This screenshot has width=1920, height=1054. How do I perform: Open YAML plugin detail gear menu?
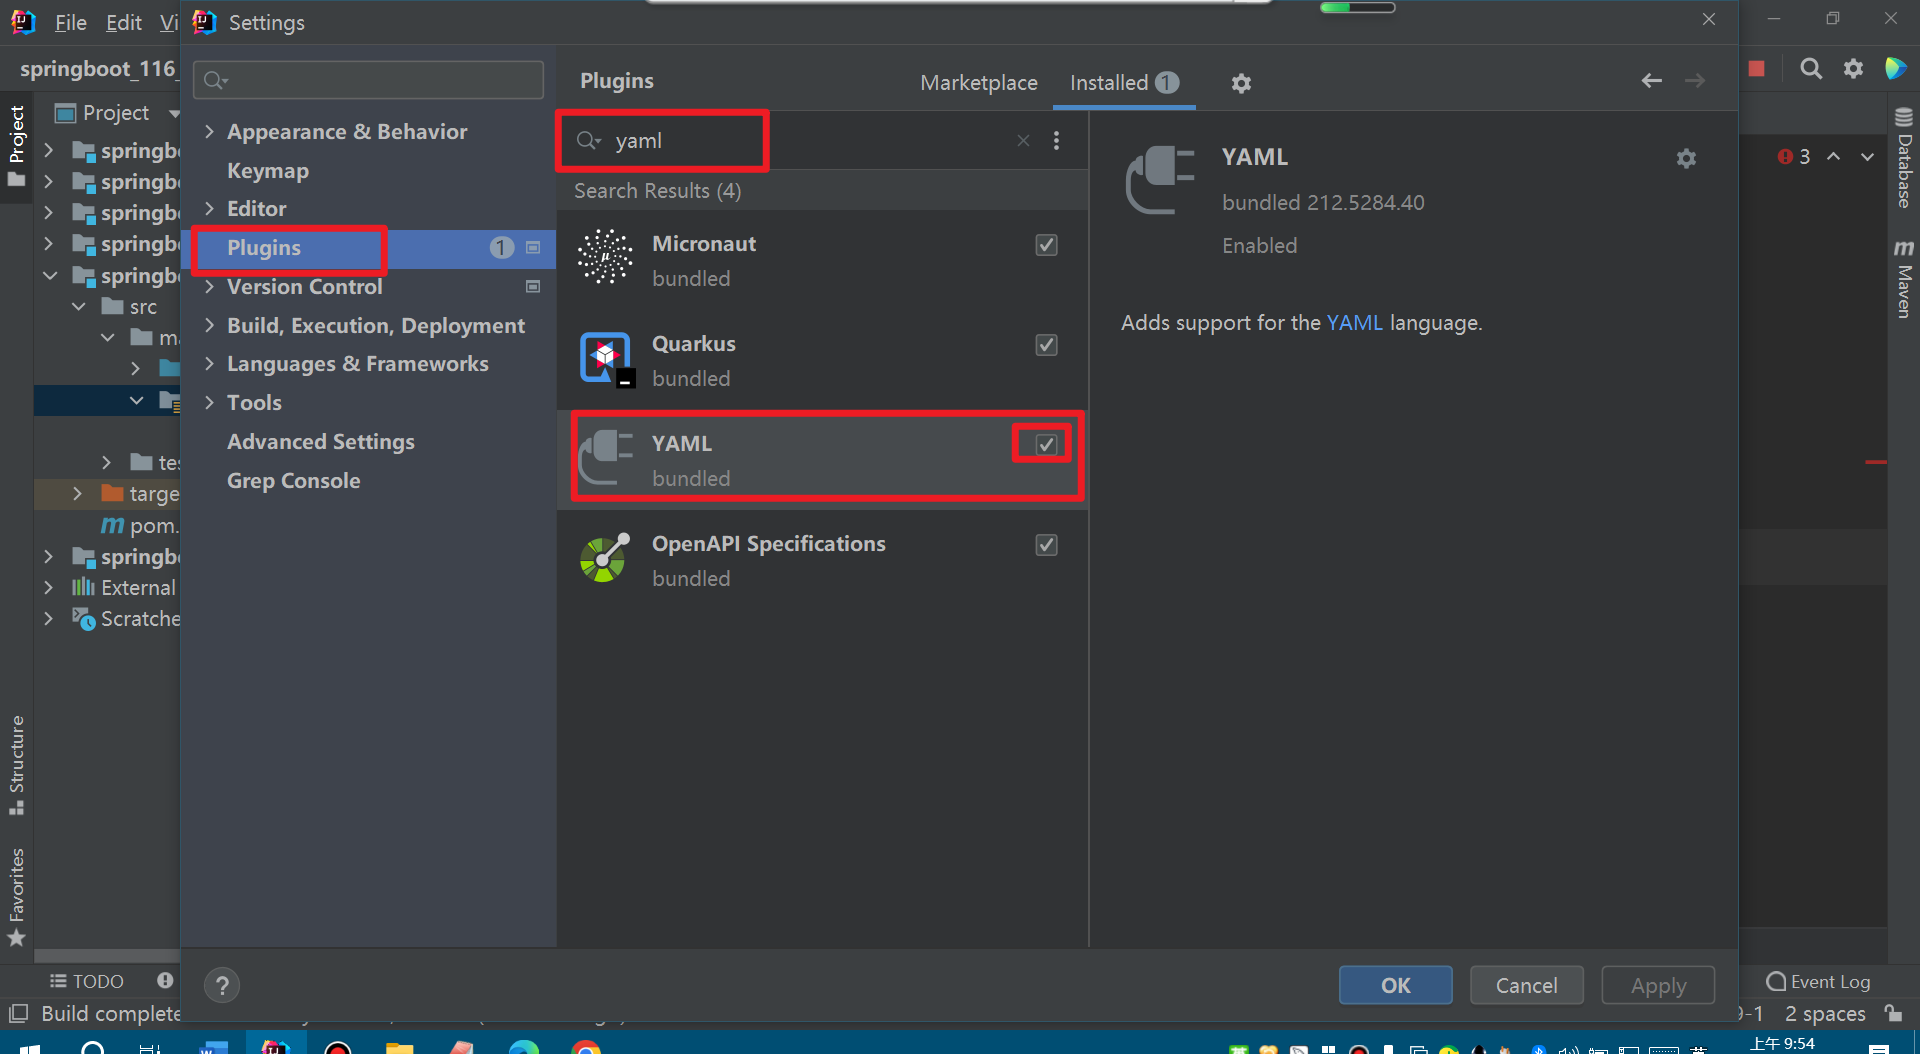[1686, 158]
